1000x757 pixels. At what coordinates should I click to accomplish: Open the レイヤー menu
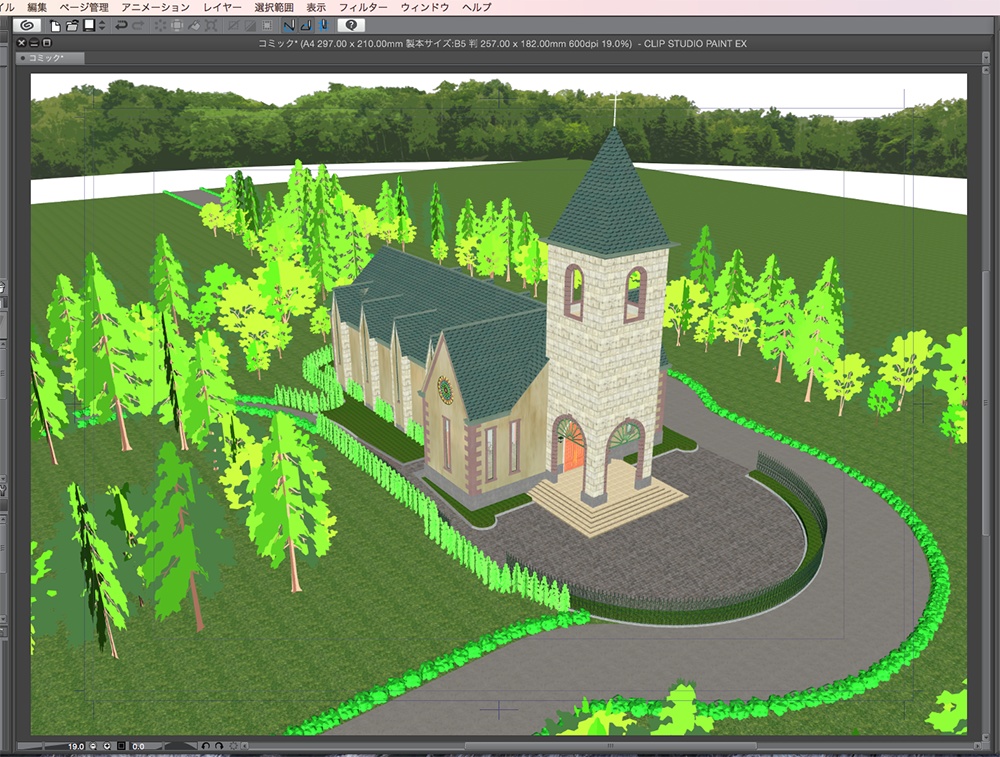pos(223,7)
